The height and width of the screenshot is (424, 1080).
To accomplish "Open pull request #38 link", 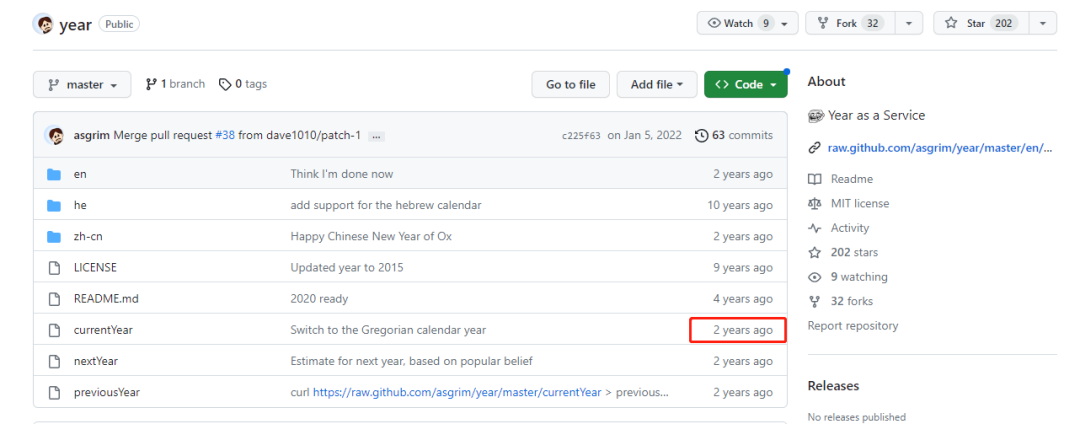I will coord(225,136).
